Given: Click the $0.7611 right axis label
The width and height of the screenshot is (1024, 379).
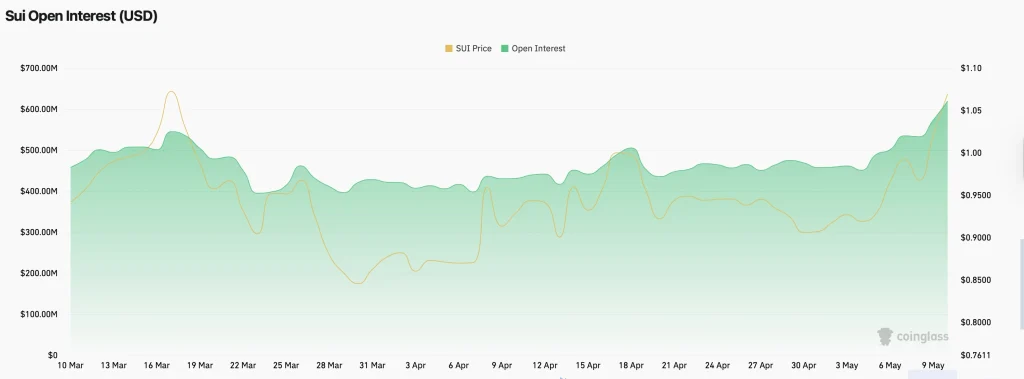Looking at the screenshot, I should coord(974,355).
